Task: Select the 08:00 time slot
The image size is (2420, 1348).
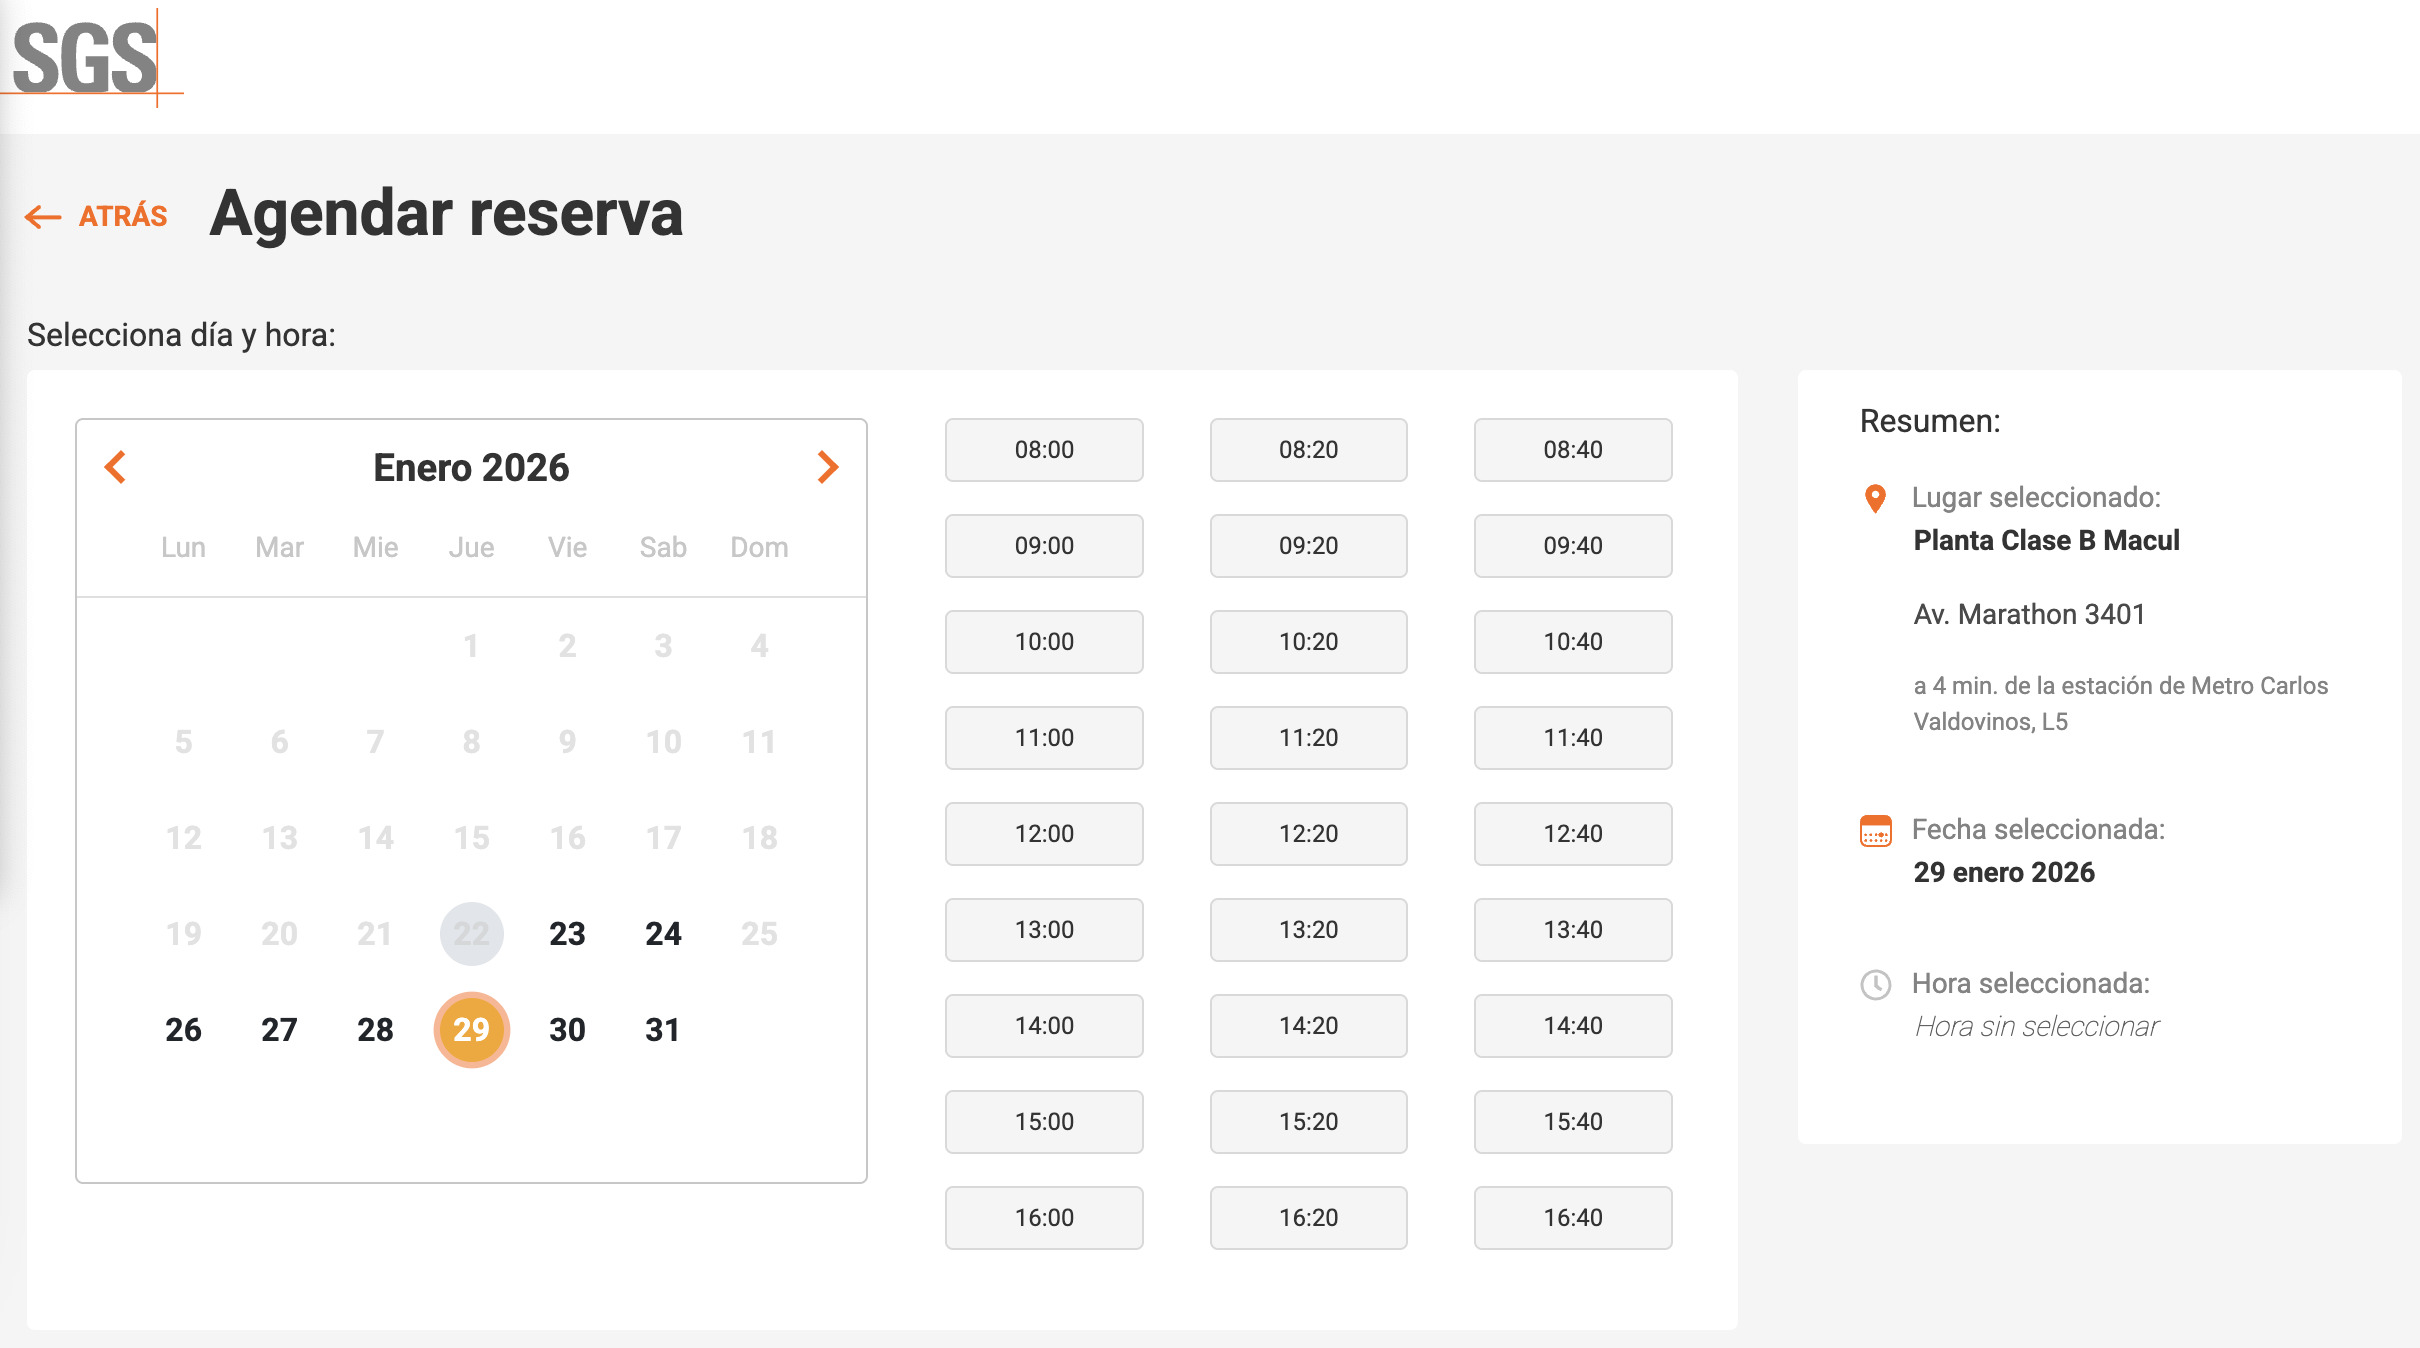Action: point(1043,450)
